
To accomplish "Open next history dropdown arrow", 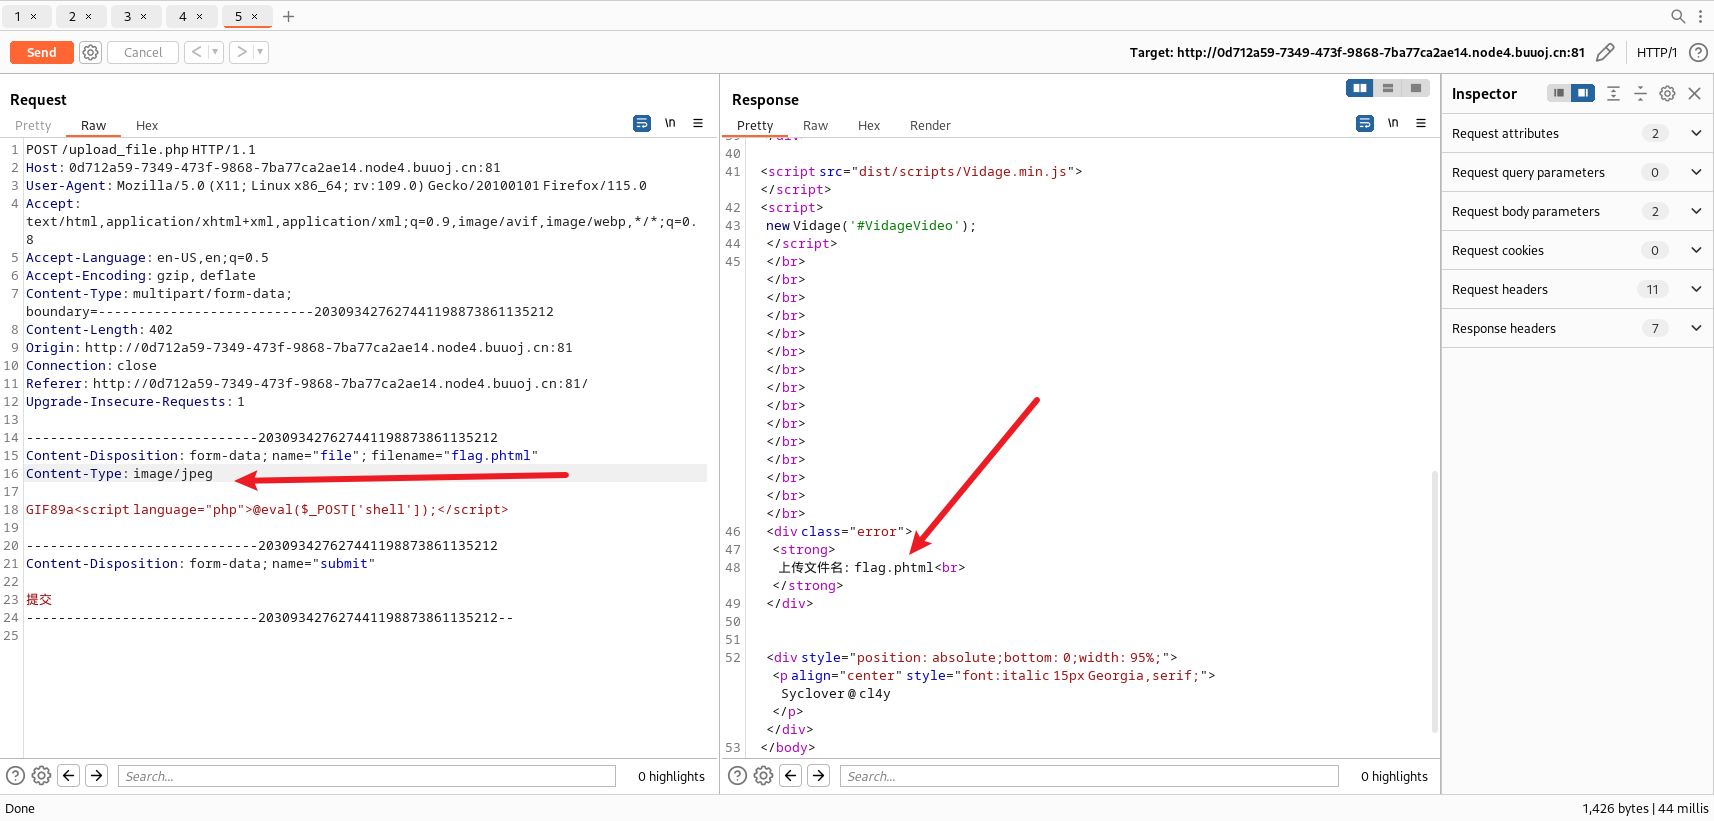I will (x=260, y=52).
